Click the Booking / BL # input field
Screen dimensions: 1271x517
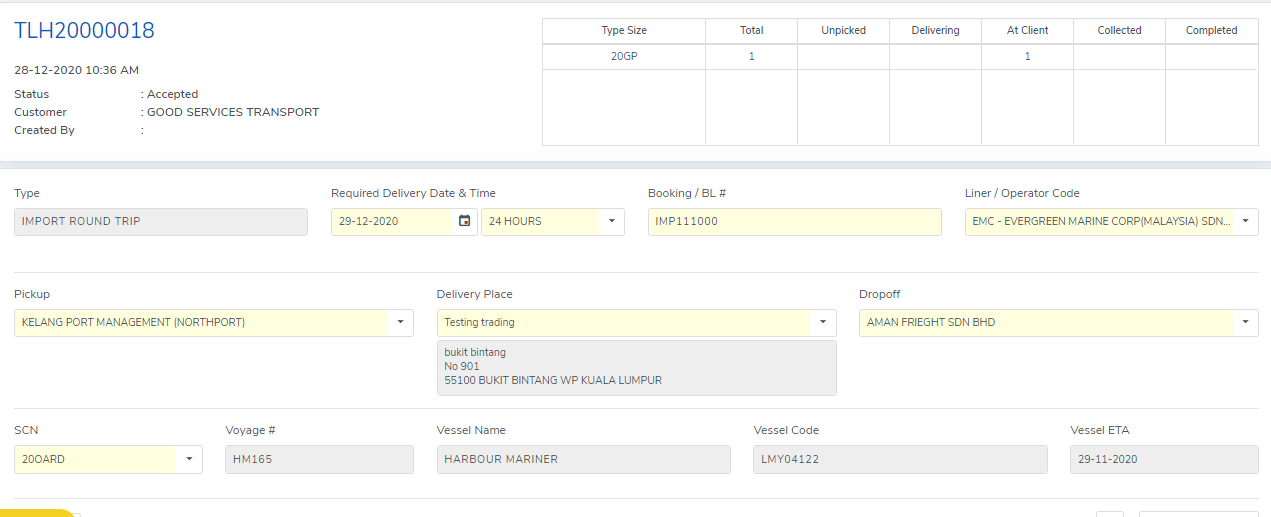[794, 221]
